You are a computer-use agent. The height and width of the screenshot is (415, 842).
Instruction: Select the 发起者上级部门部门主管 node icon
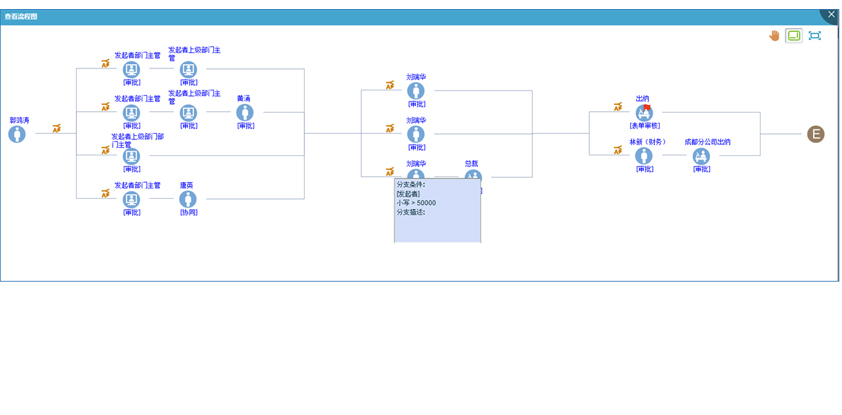[x=131, y=156]
